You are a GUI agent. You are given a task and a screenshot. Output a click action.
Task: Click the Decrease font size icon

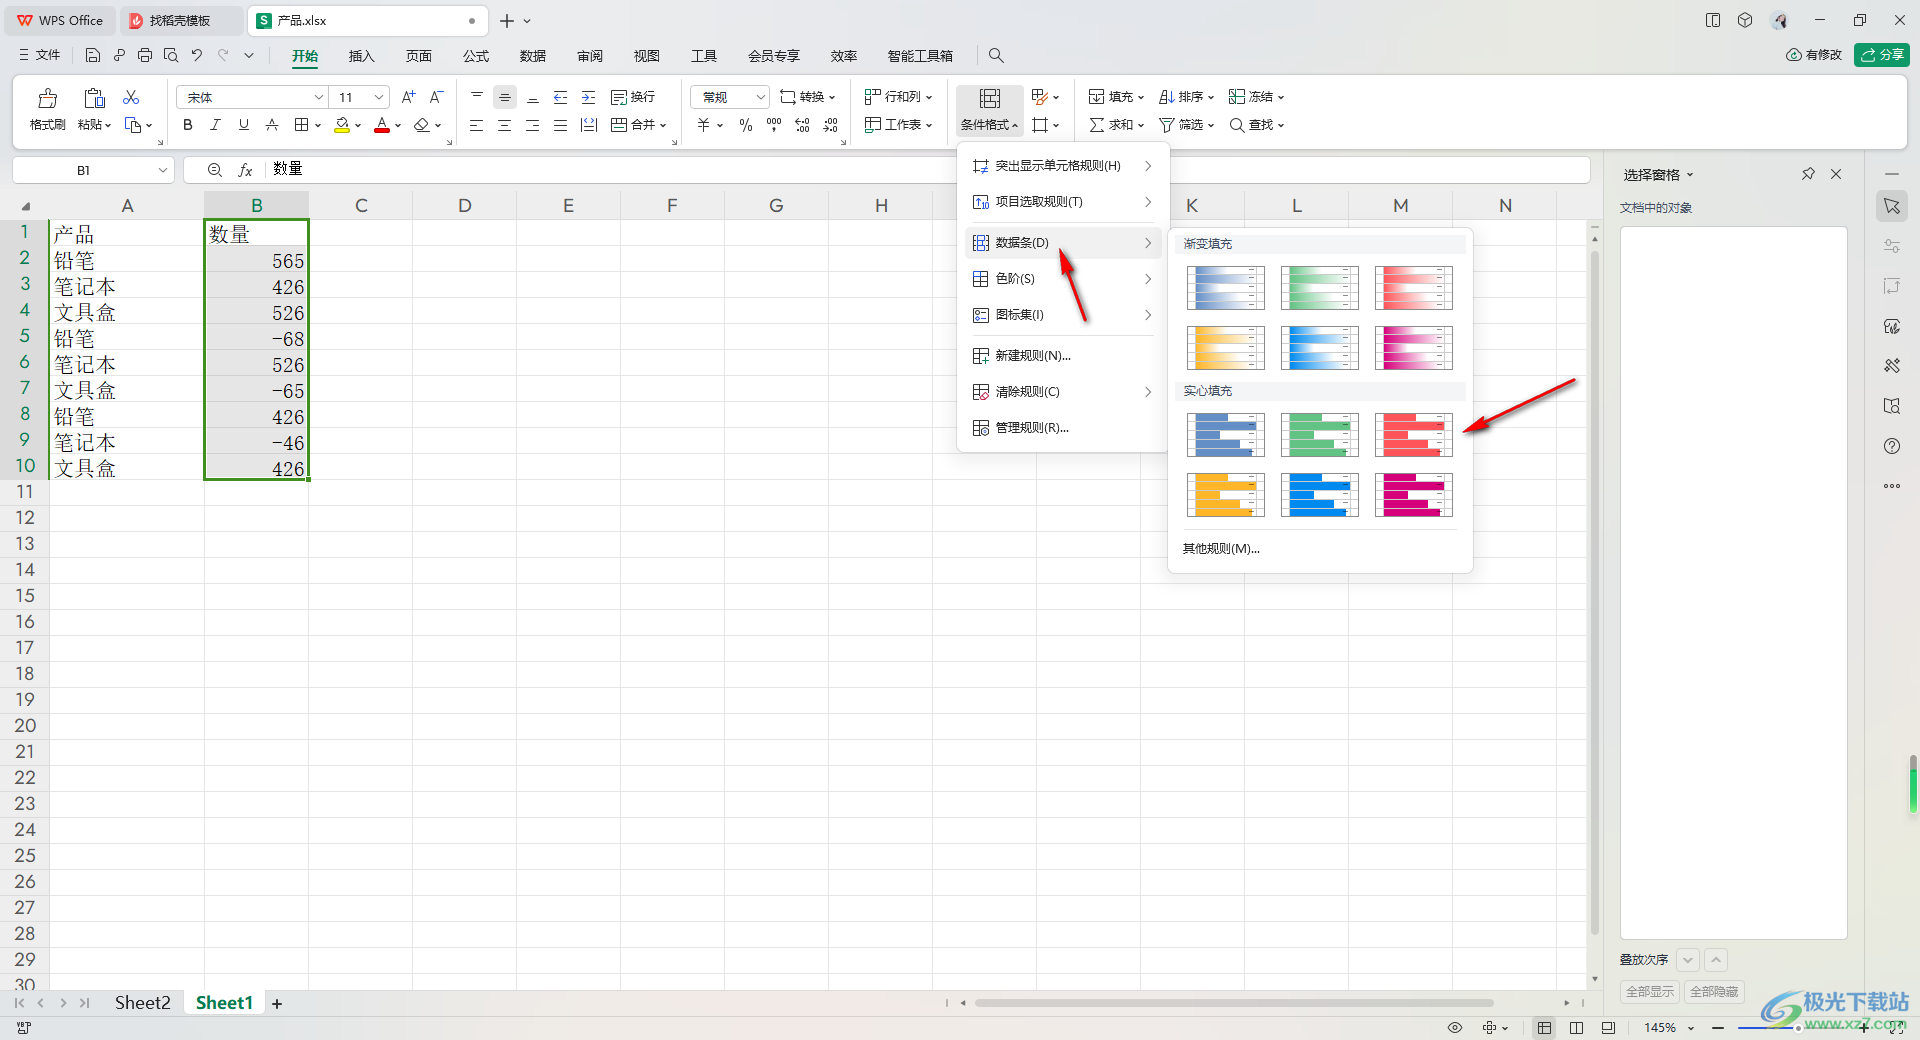click(x=436, y=97)
